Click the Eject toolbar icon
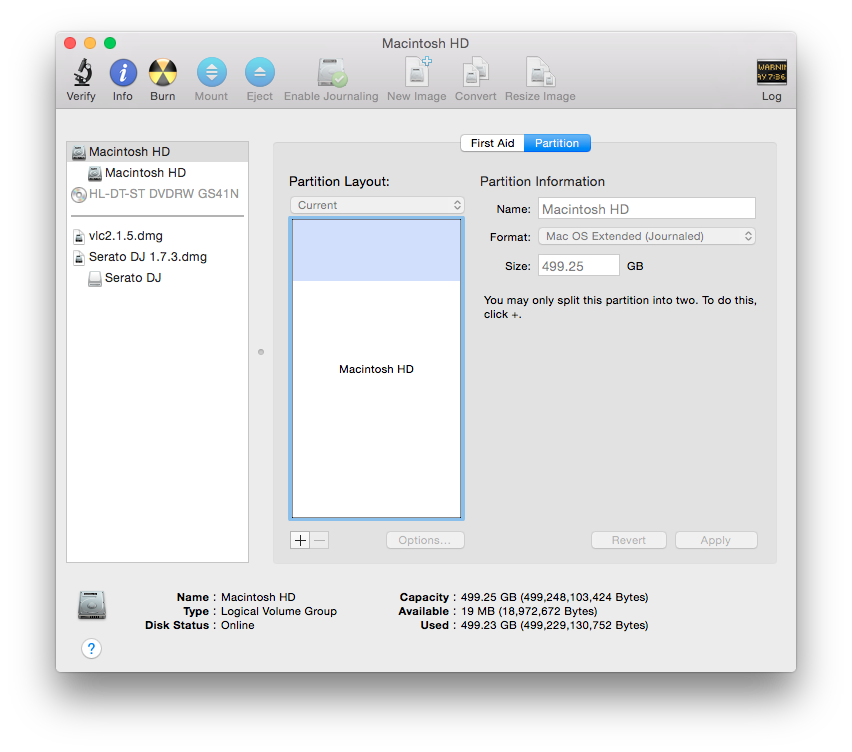 click(x=260, y=72)
